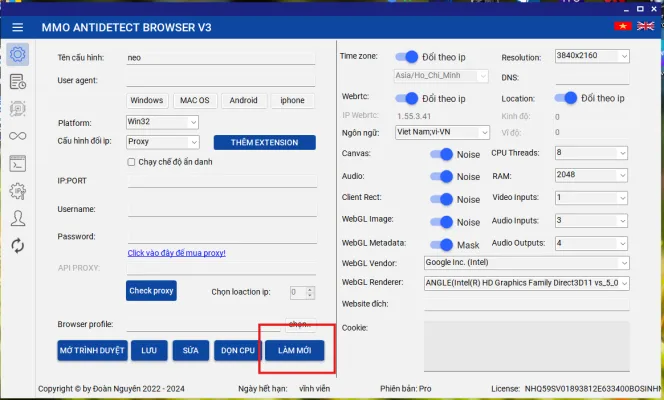Switch language using the UK flag

[x=646, y=26]
